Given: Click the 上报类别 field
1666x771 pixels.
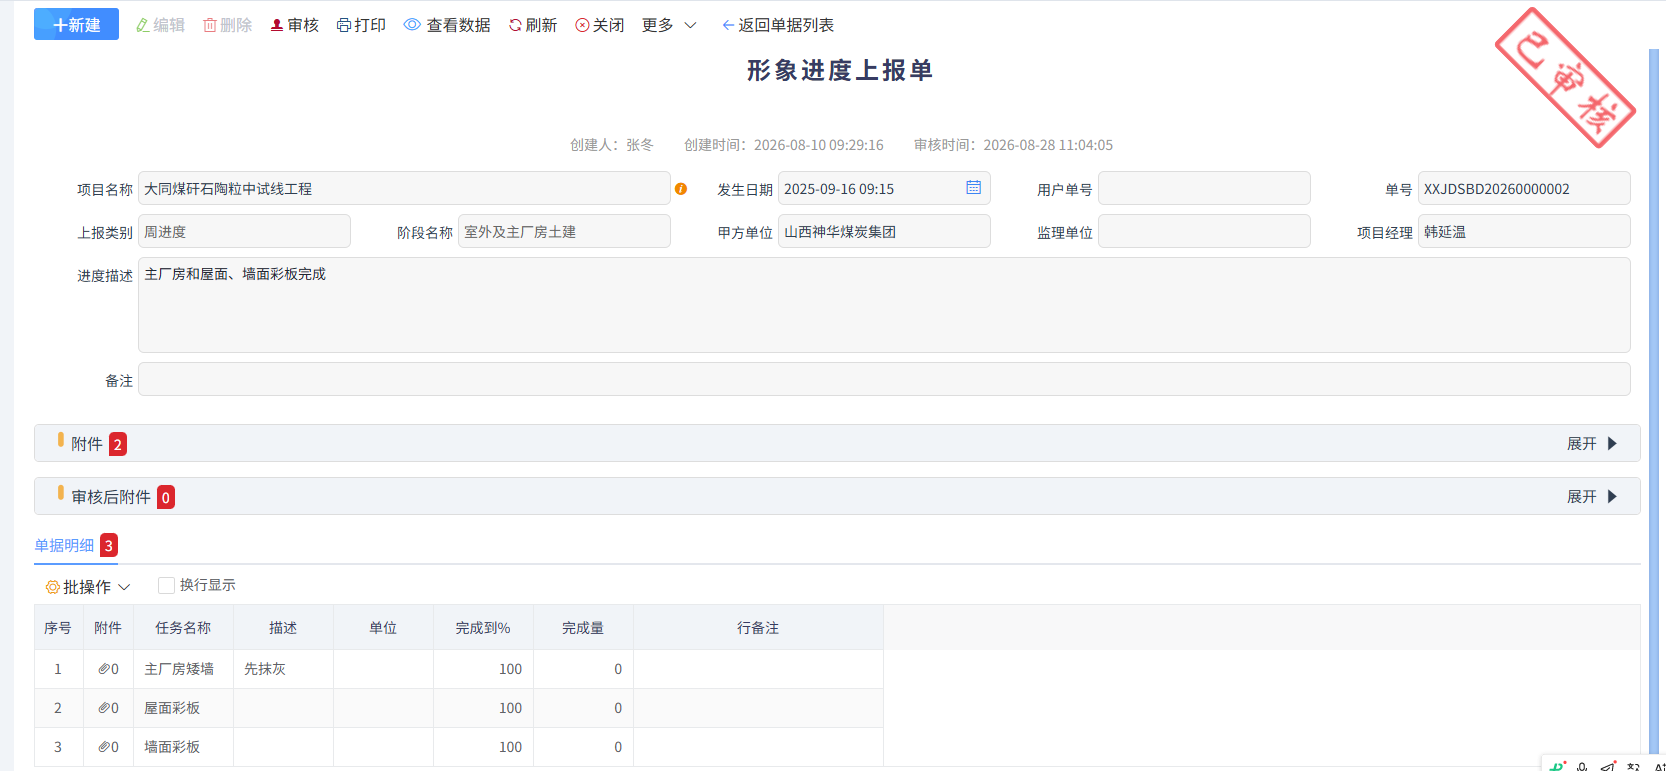Looking at the screenshot, I should 244,231.
